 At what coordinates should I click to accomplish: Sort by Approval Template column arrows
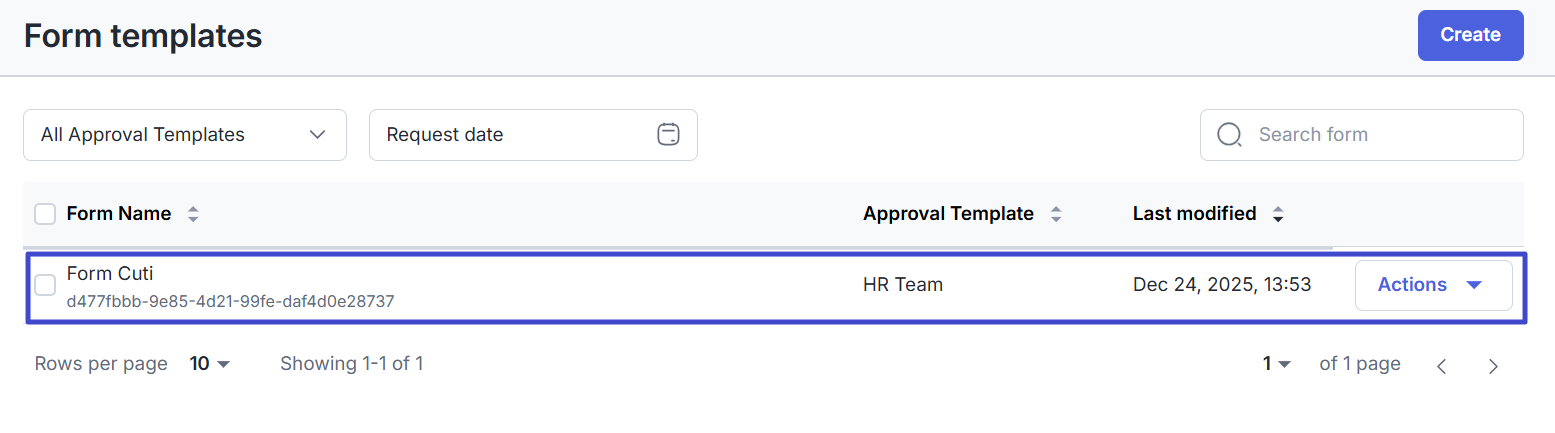click(x=1056, y=214)
